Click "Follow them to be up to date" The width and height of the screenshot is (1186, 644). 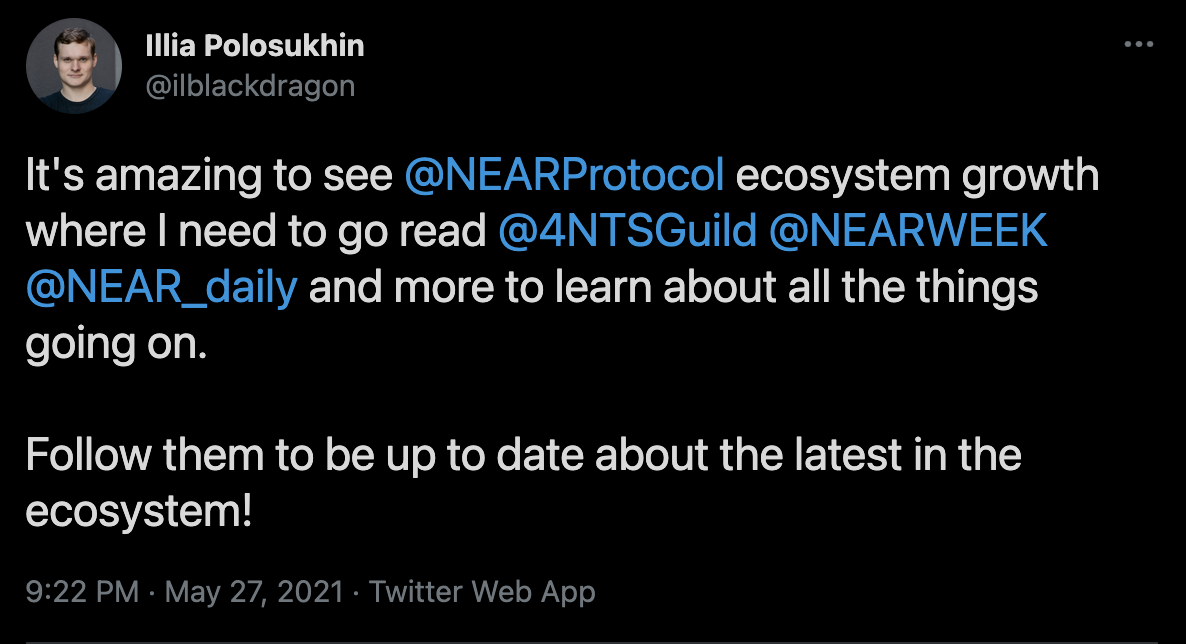point(303,456)
